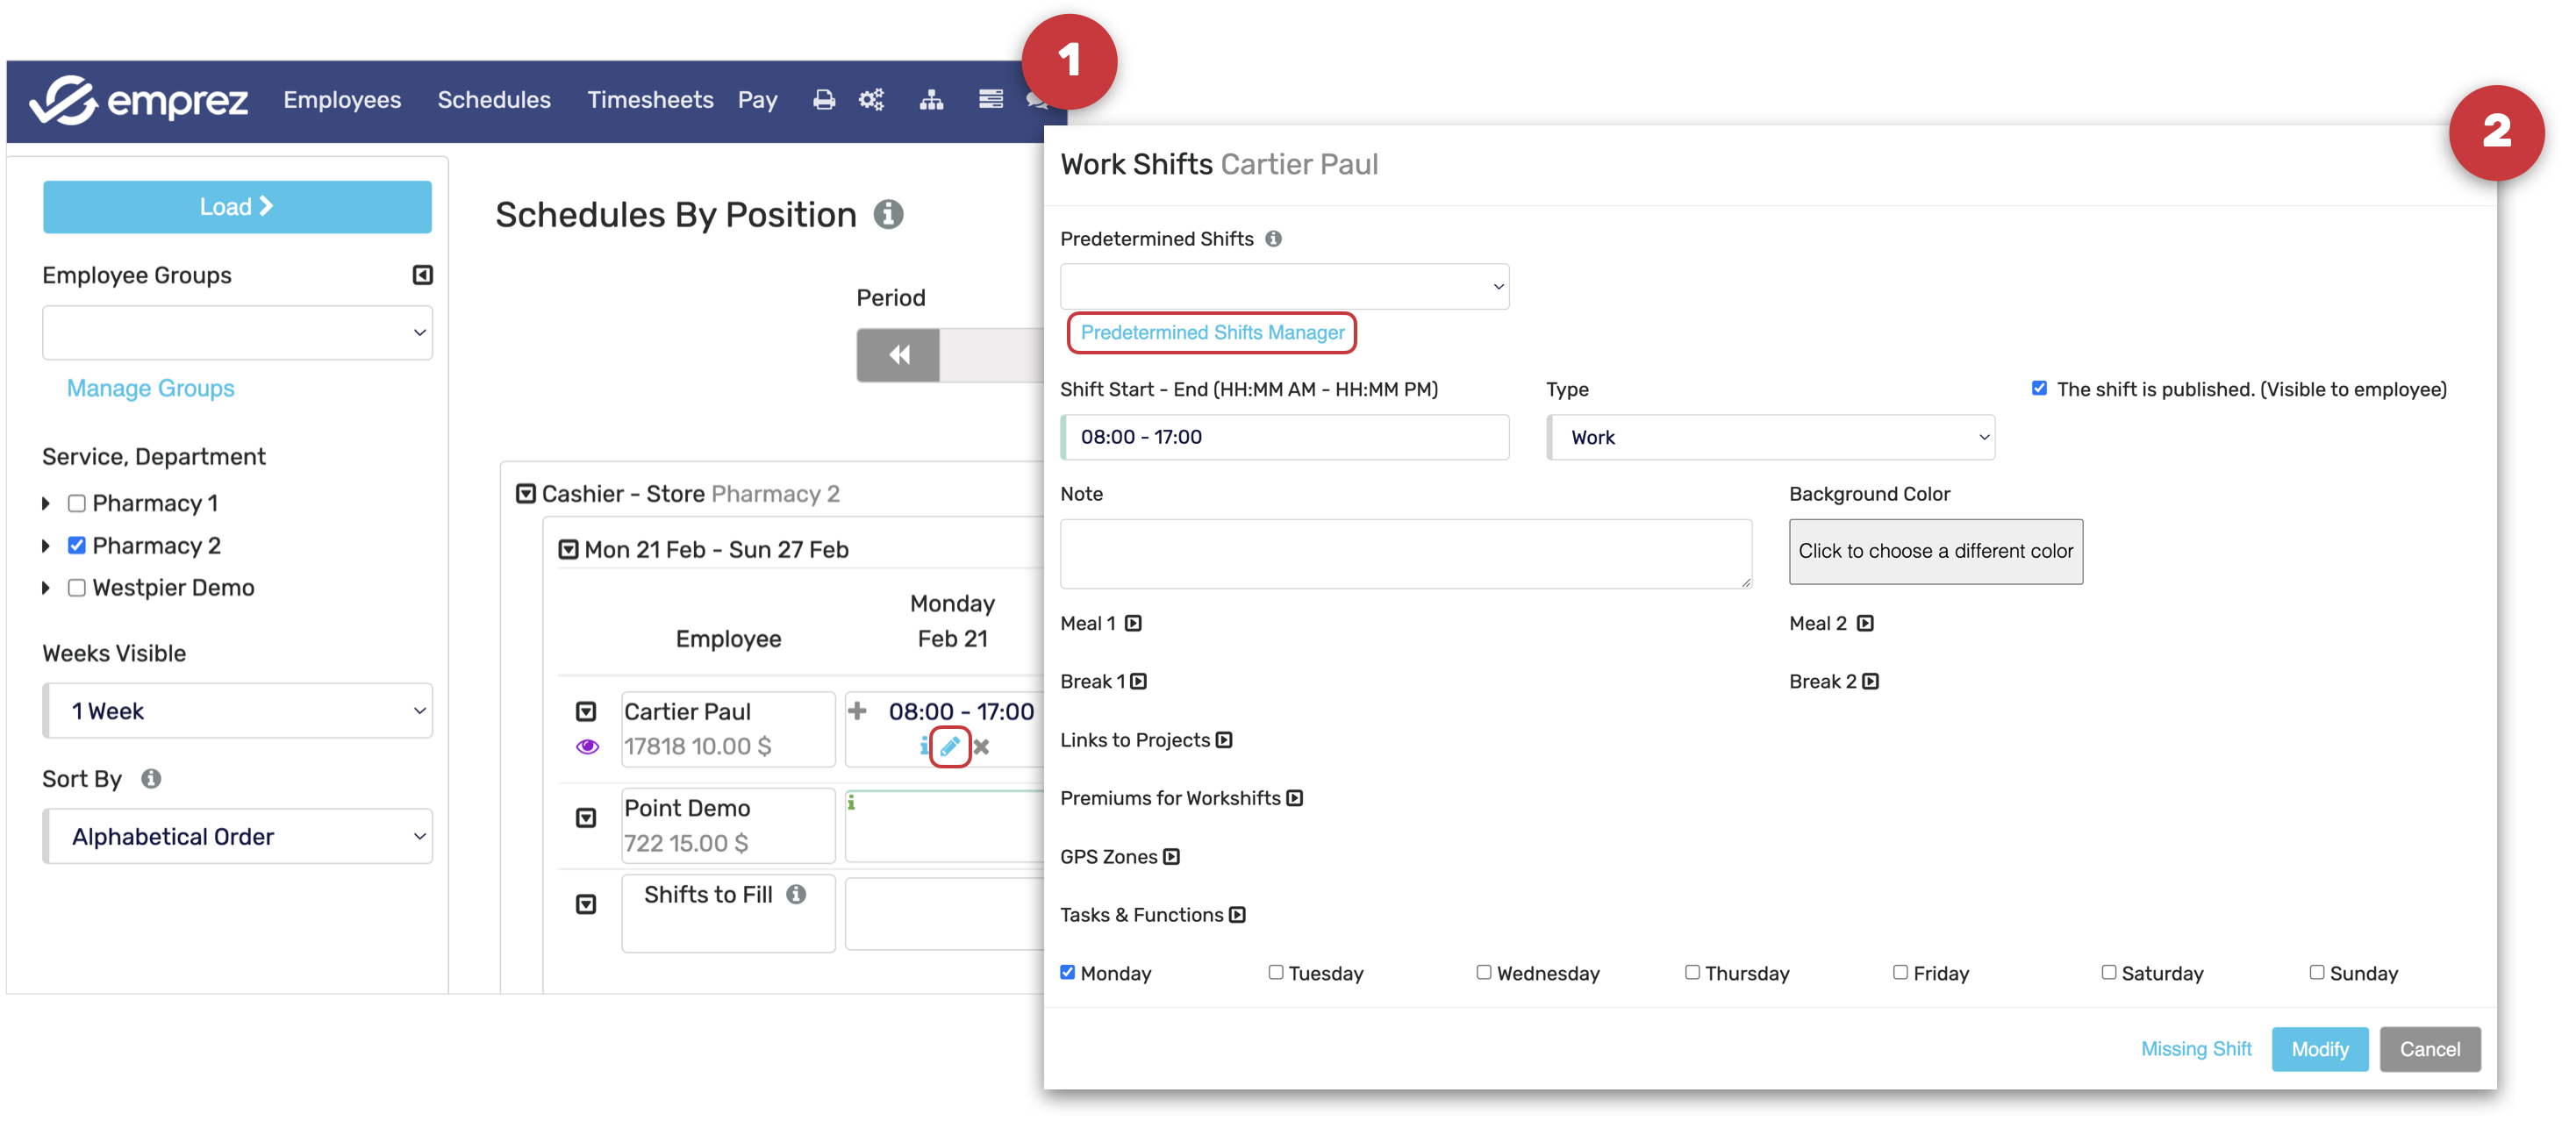
Task: Open the Timesheets menu
Action: pos(650,100)
